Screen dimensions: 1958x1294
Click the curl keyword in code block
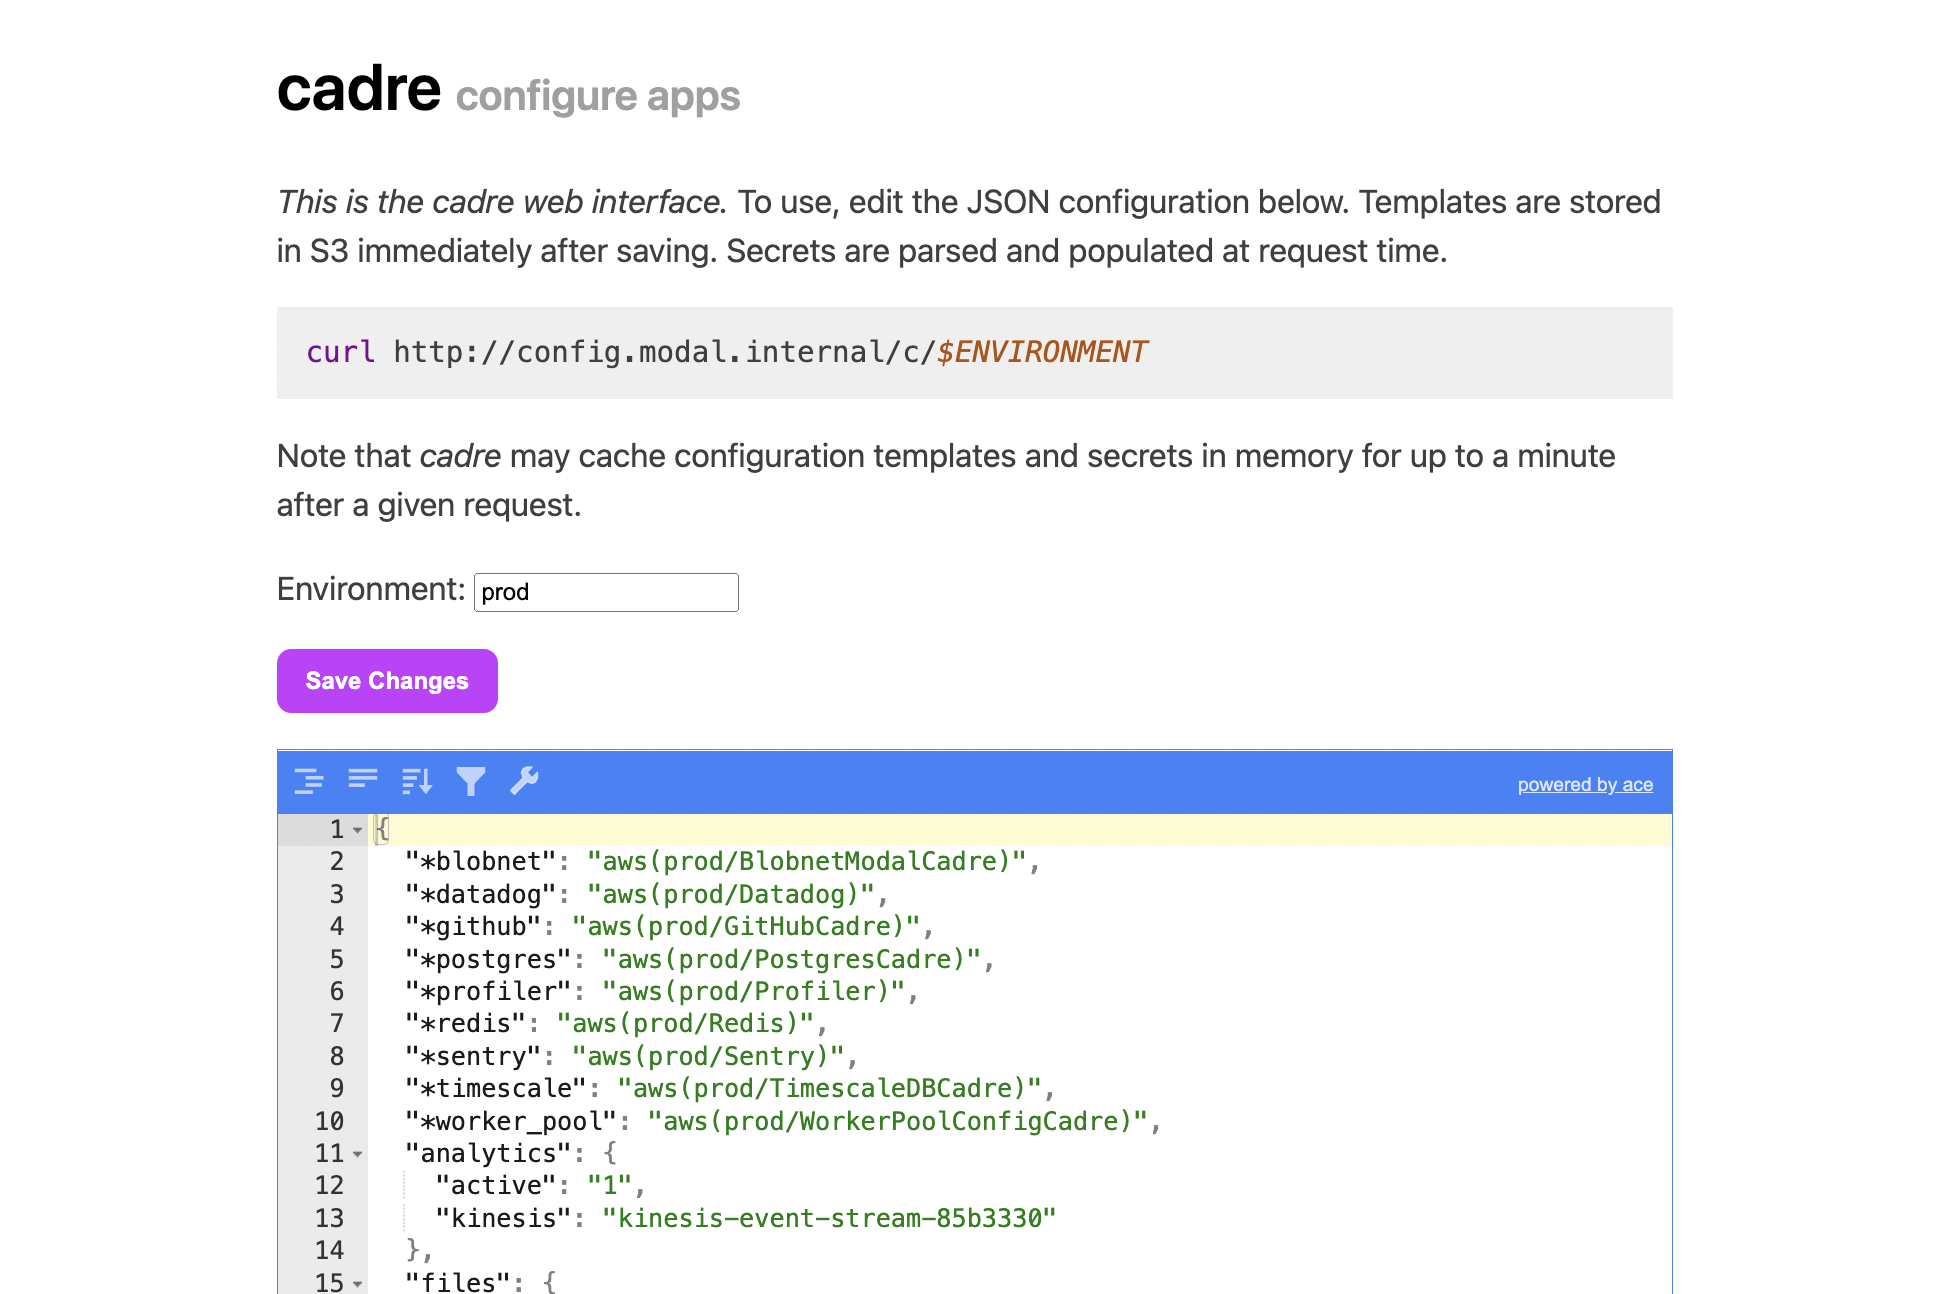pos(341,352)
